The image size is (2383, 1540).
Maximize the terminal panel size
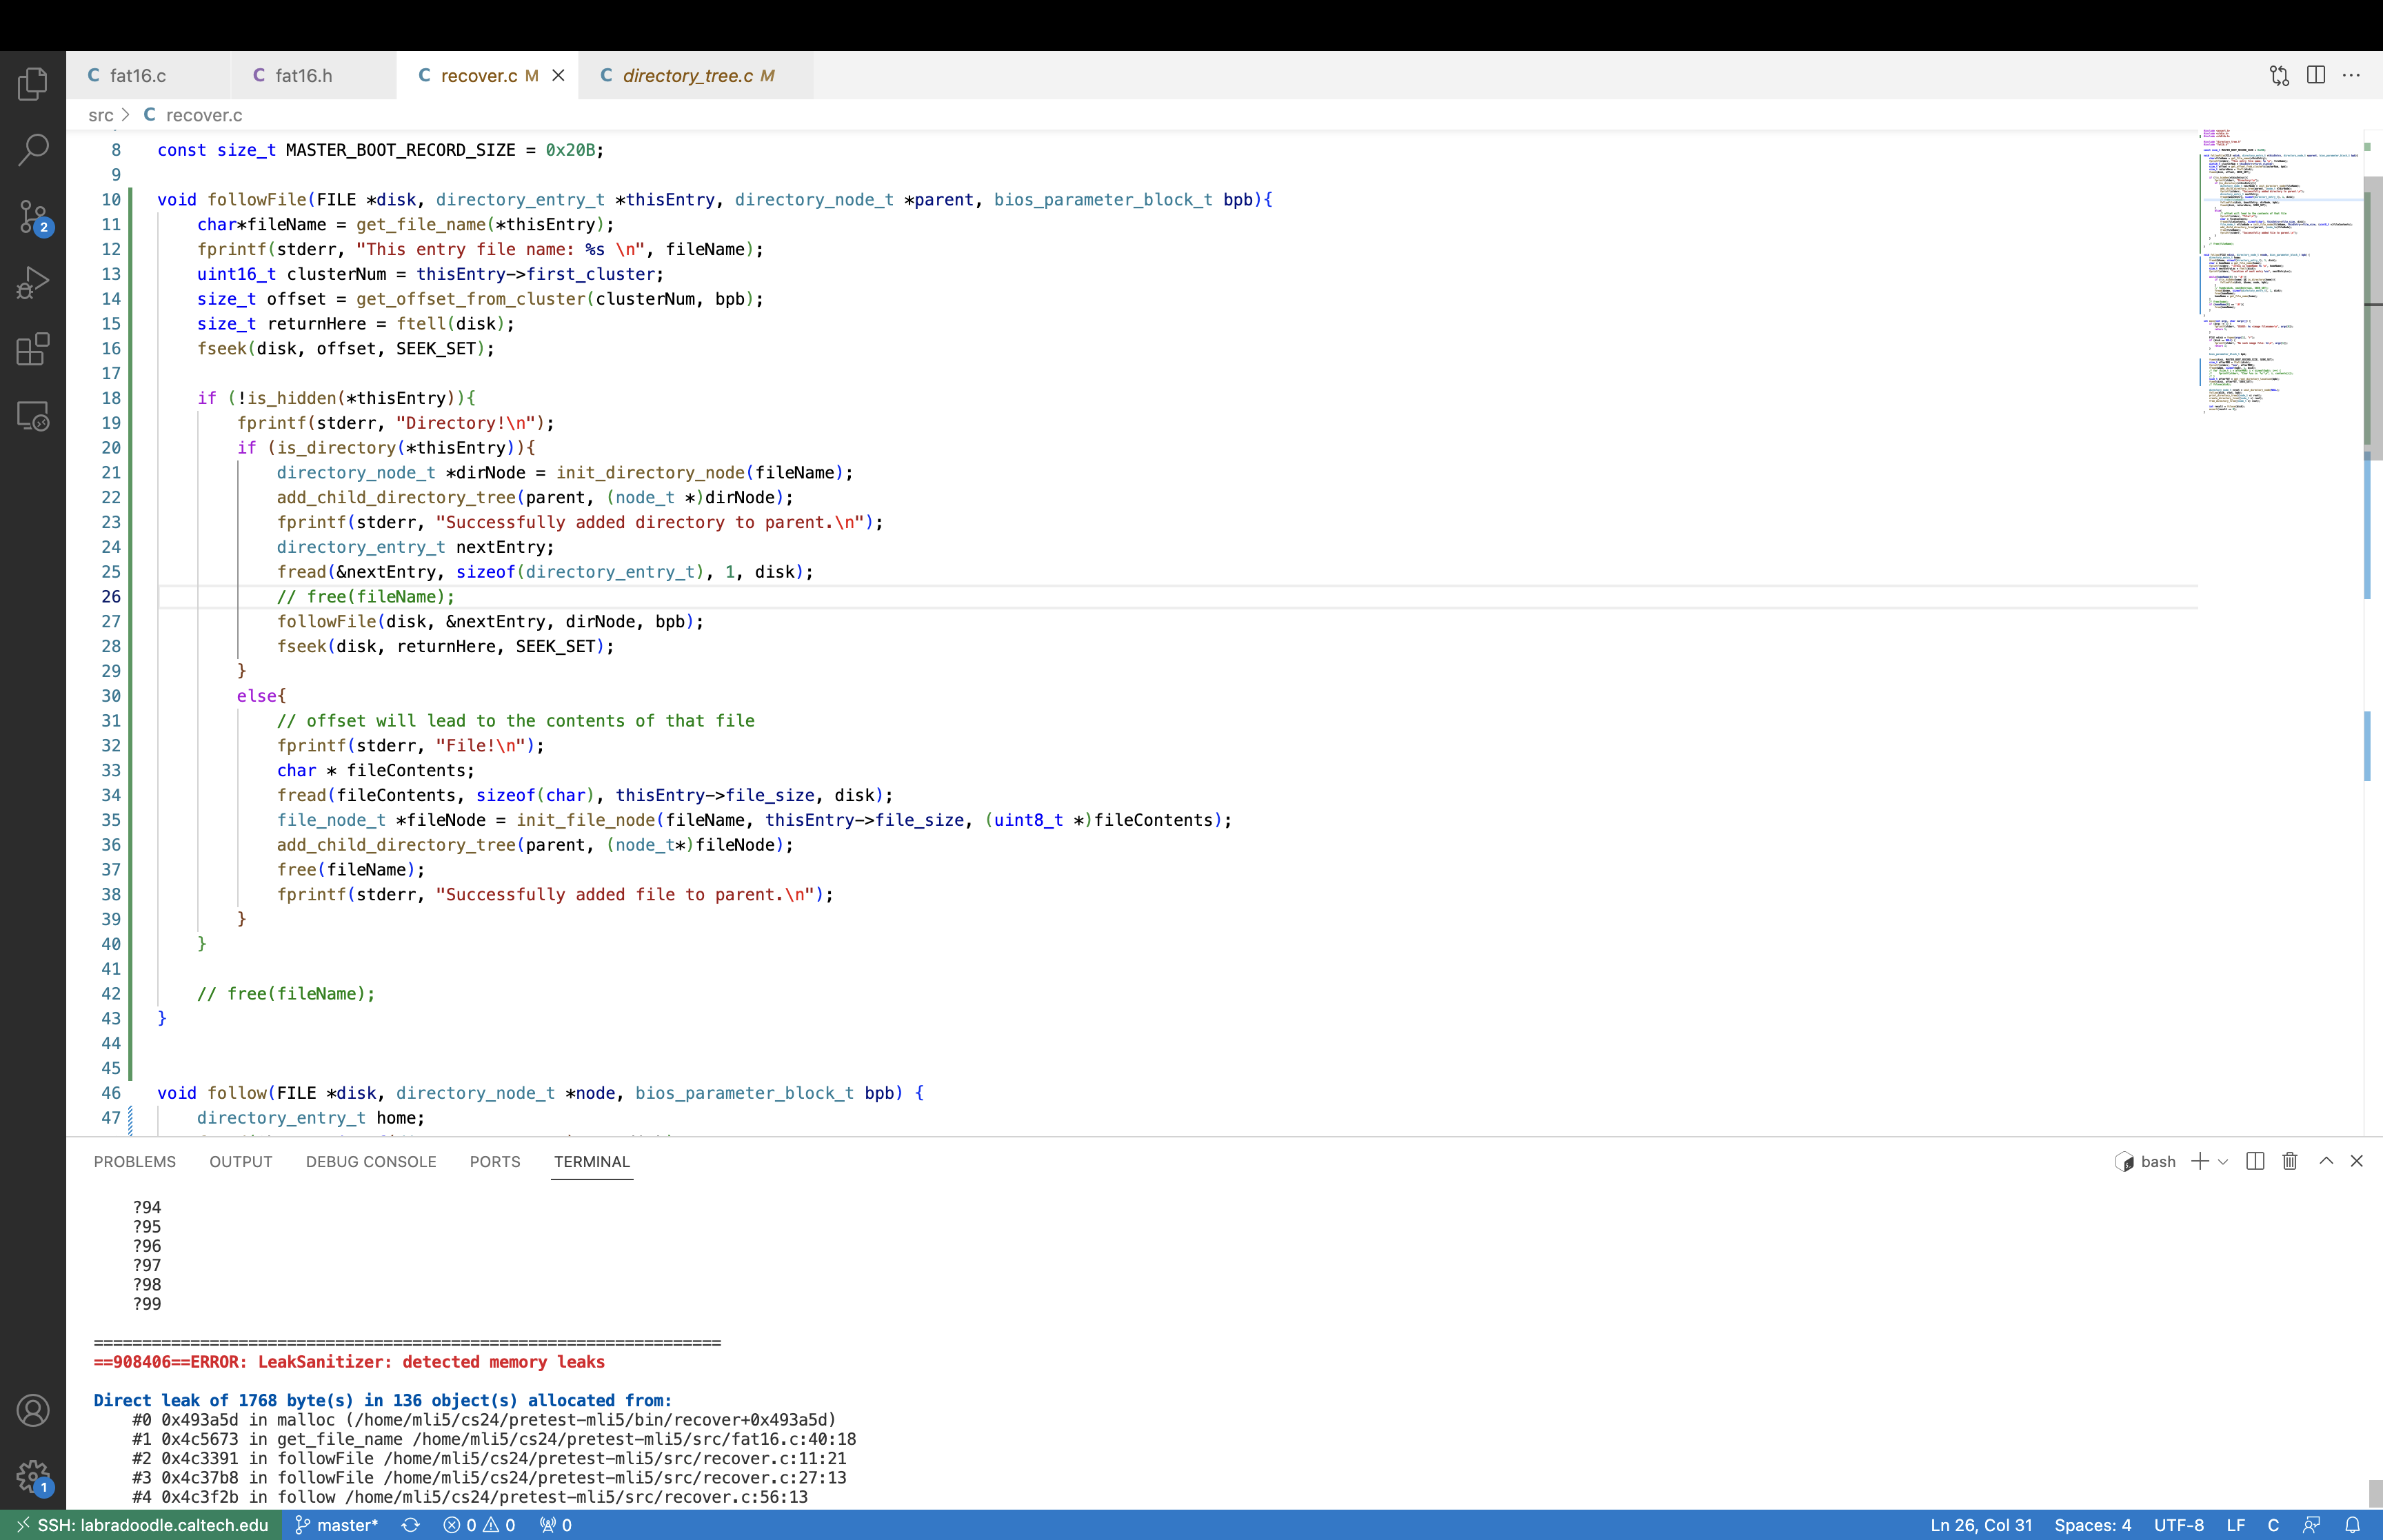pyautogui.click(x=2326, y=1161)
